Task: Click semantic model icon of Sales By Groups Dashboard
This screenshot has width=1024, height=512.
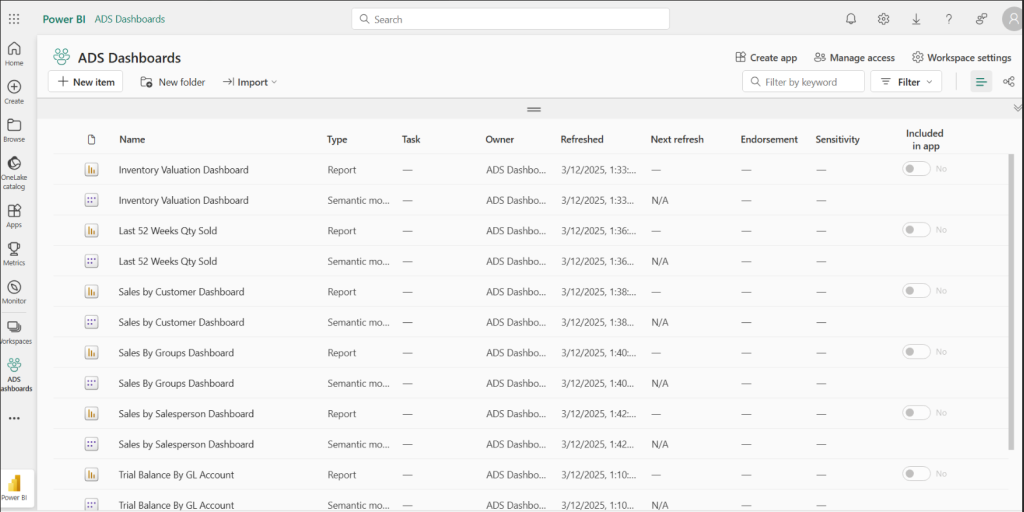Action: click(x=91, y=383)
